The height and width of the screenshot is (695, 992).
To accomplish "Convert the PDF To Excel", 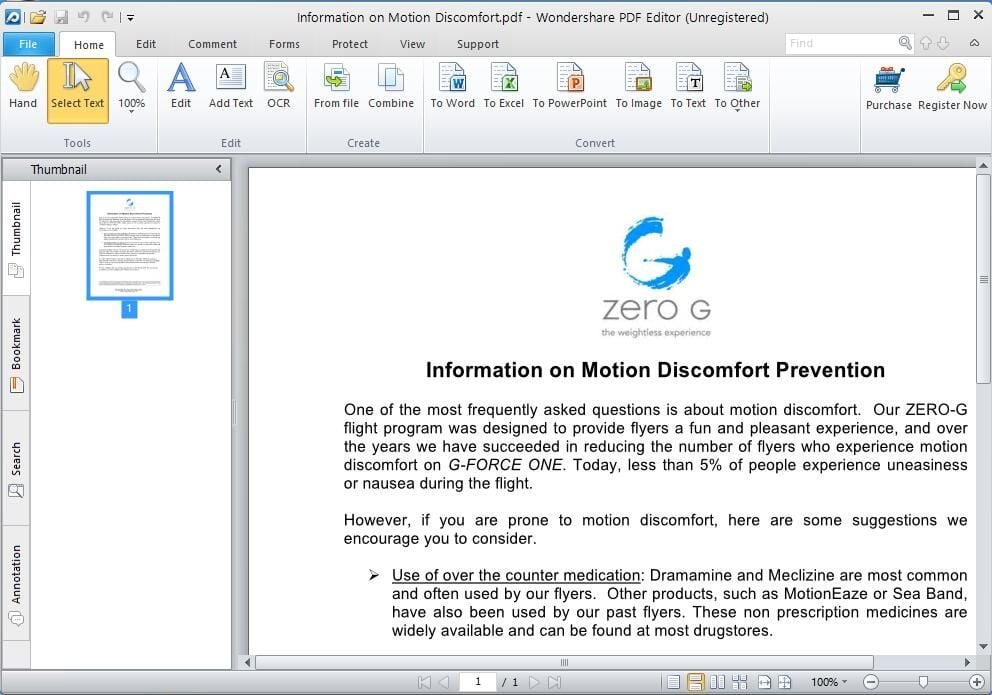I will [x=504, y=86].
